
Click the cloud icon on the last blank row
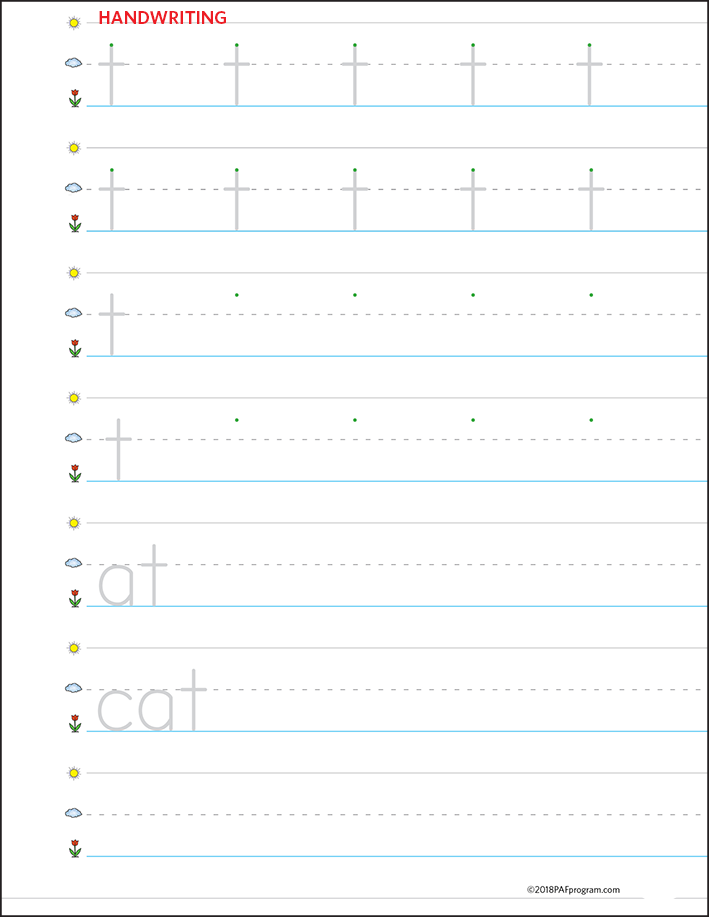tap(73, 813)
